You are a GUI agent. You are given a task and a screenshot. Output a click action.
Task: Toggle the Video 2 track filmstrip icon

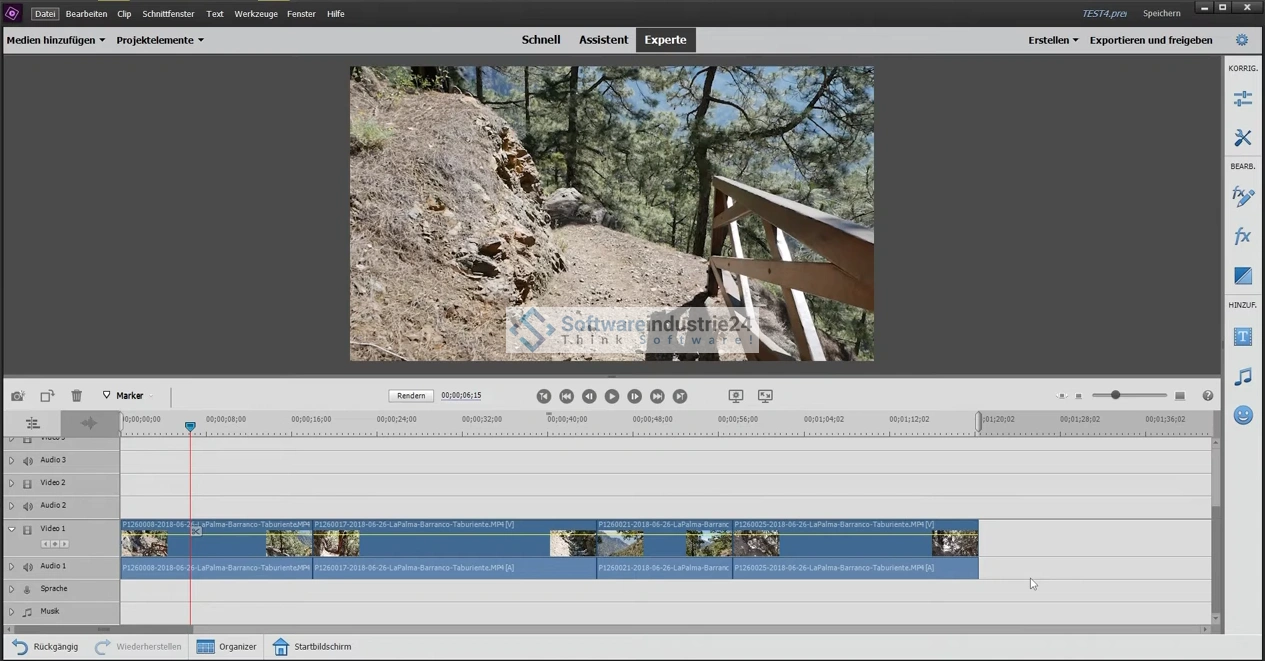pos(28,484)
